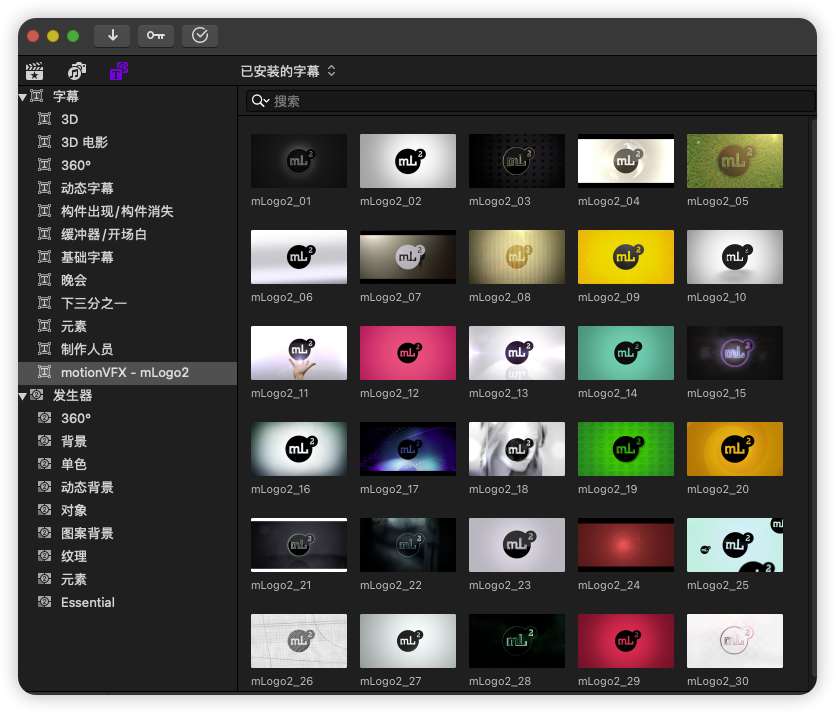Select the crimson mLogo2_29 thumbnail
Screen dimensions: 835x713
626,641
